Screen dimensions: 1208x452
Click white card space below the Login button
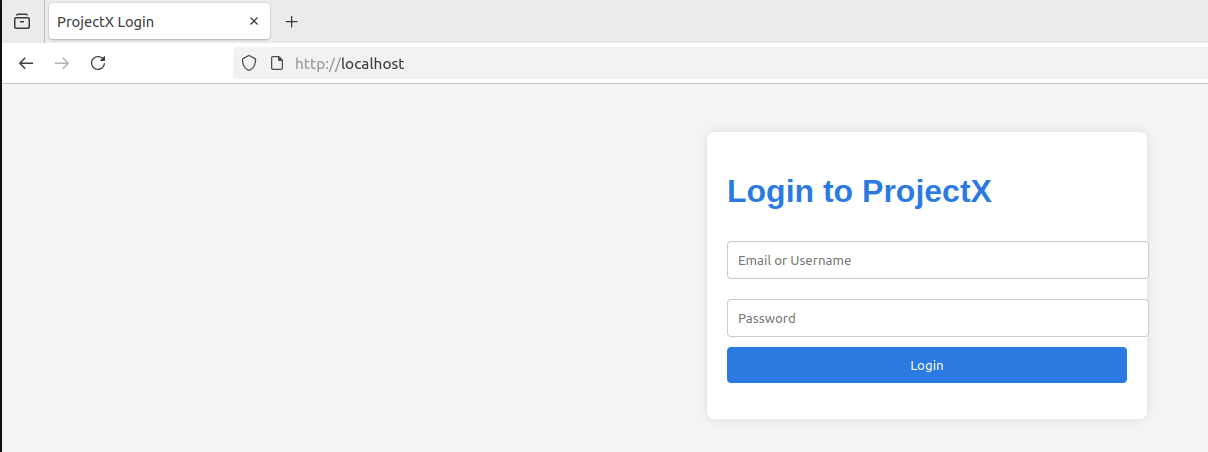pyautogui.click(x=926, y=401)
